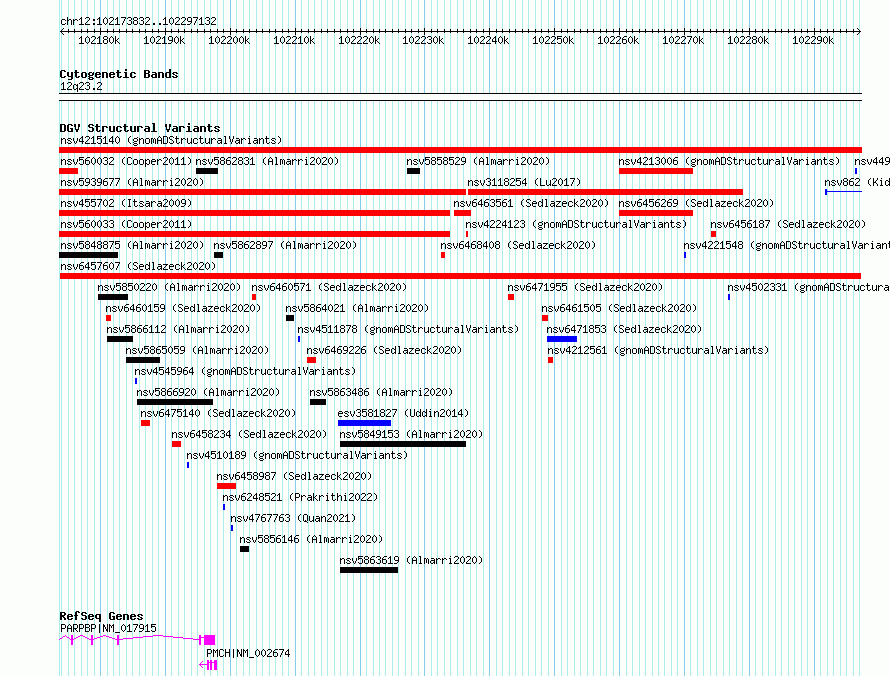The width and height of the screenshot is (890, 676).
Task: Open nsv4212561 gnomAD variant label
Action: click(658, 350)
